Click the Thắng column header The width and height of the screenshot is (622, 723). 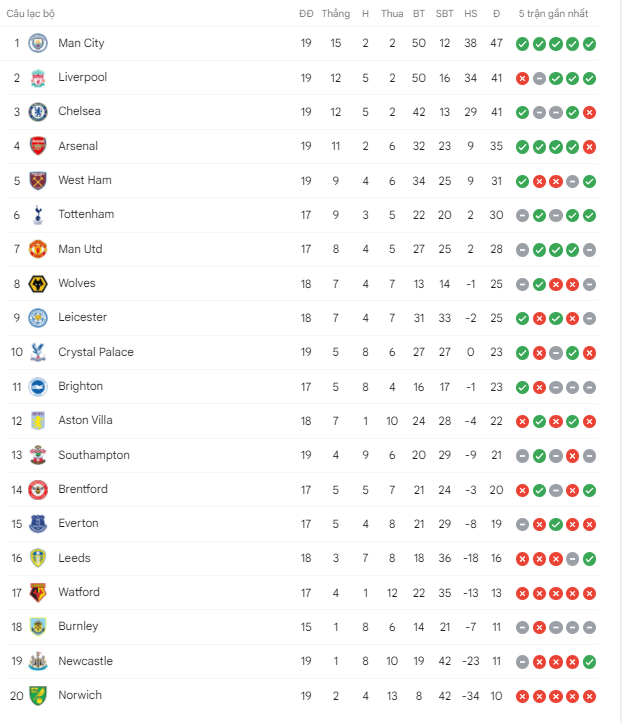tap(336, 14)
